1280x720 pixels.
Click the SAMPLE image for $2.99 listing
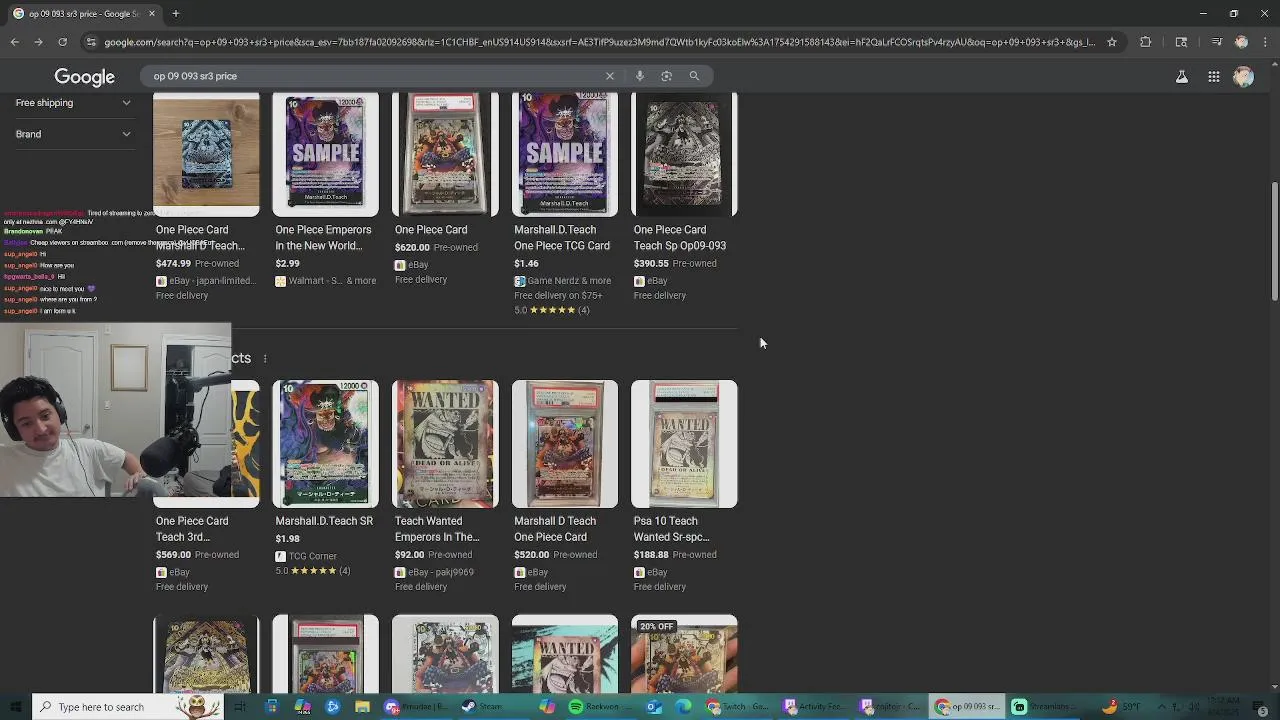tap(325, 155)
